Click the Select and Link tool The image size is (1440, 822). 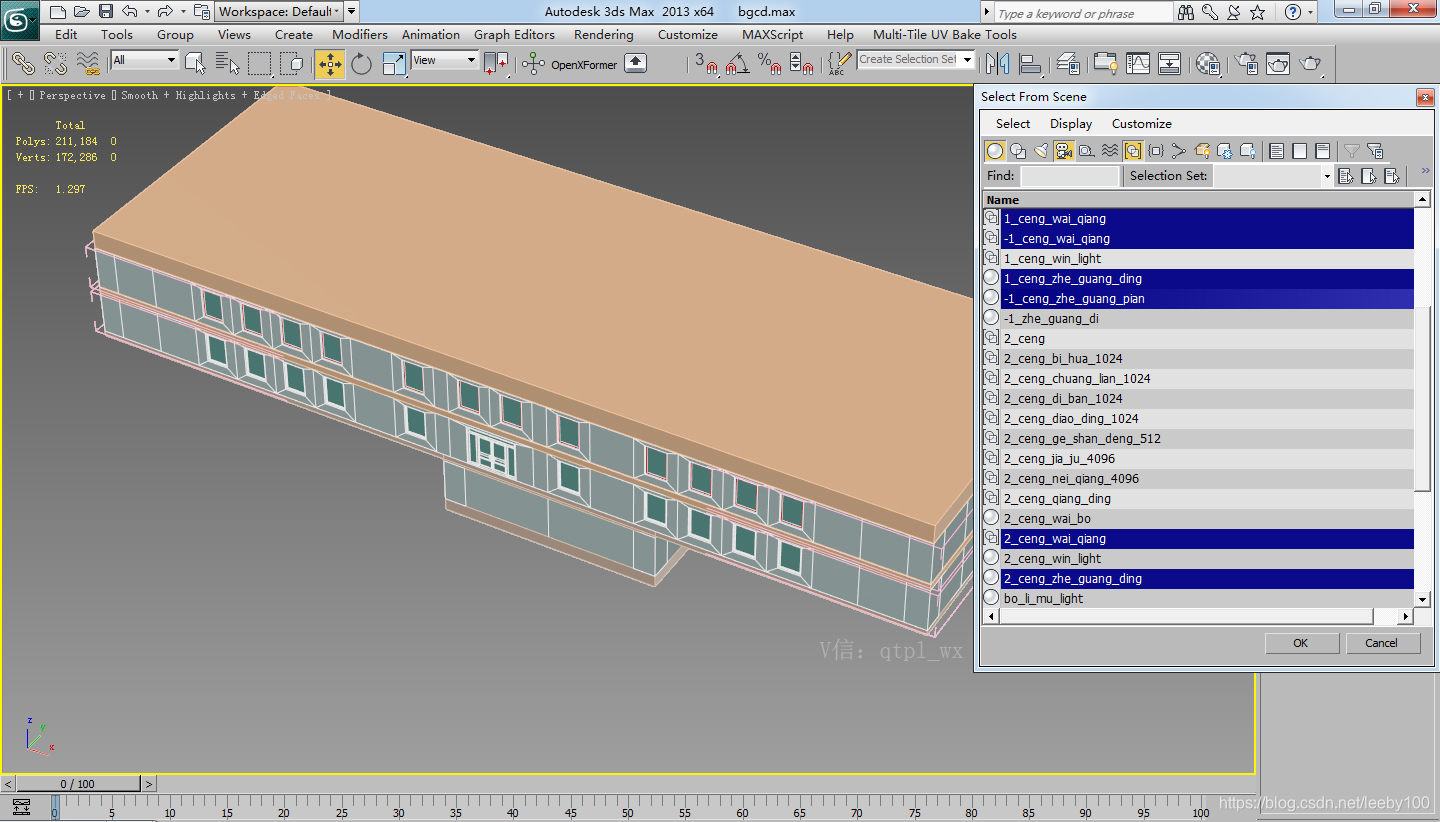point(23,64)
